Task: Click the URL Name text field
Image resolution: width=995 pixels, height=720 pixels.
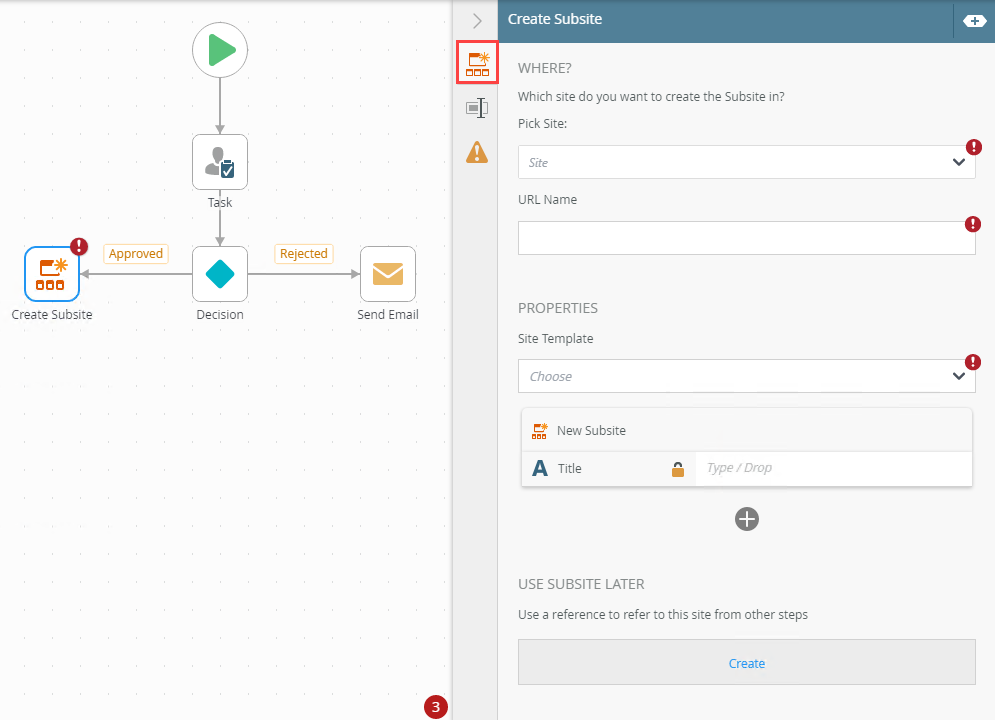Action: tap(746, 238)
